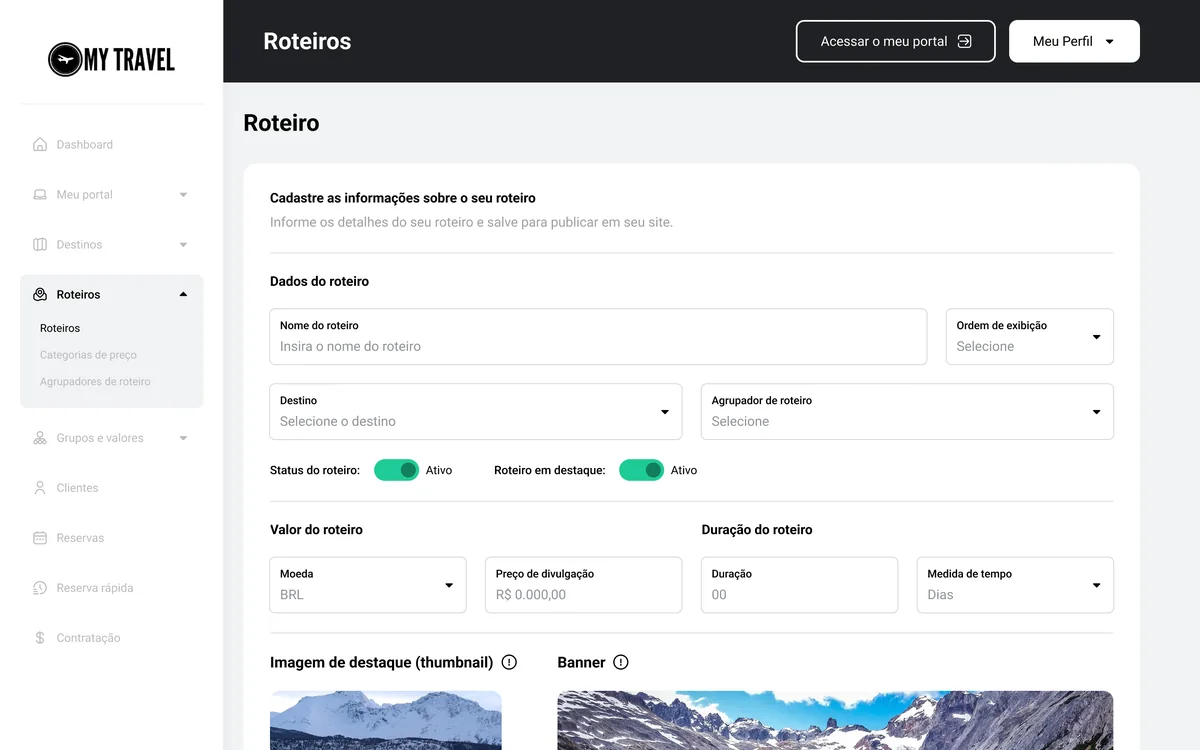The image size is (1200, 750).
Task: Open the Agrupador de roteiro dropdown
Action: 907,412
